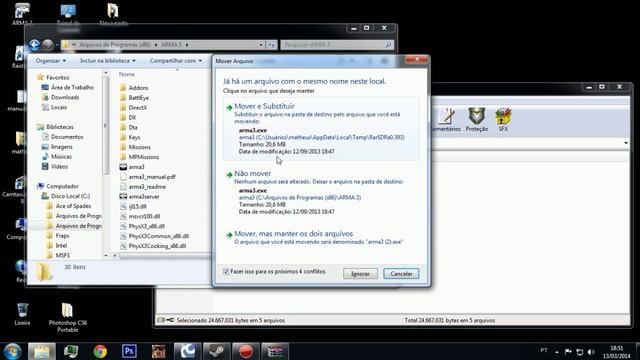Image resolution: width=640 pixels, height=360 pixels.
Task: Open WinRAR path dropdown arrow
Action: [626, 143]
